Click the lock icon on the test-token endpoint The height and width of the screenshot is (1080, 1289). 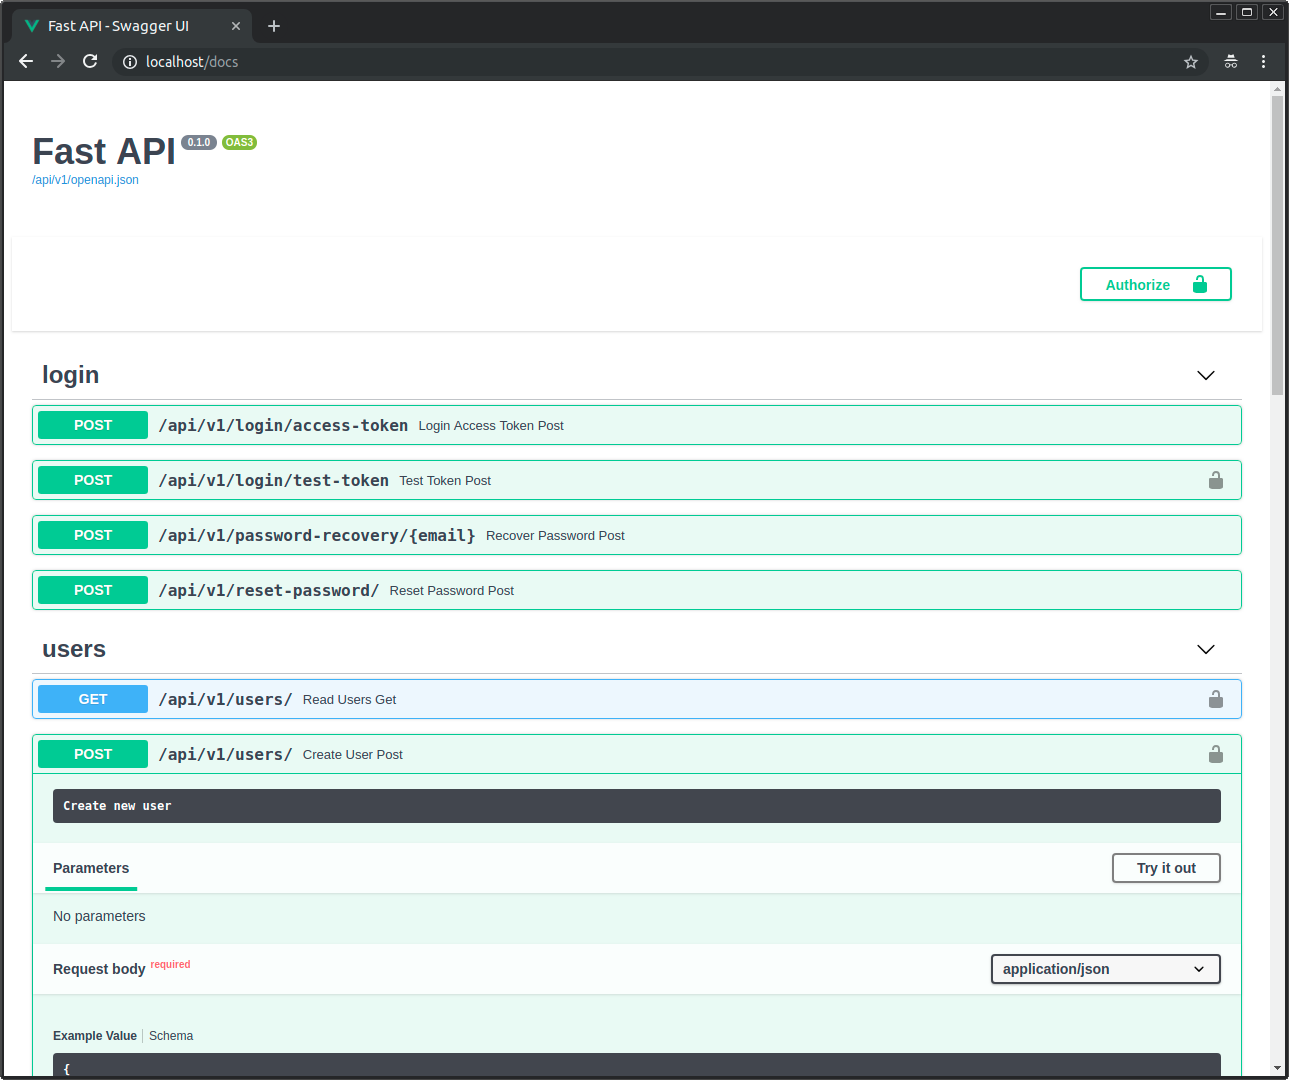click(x=1215, y=480)
